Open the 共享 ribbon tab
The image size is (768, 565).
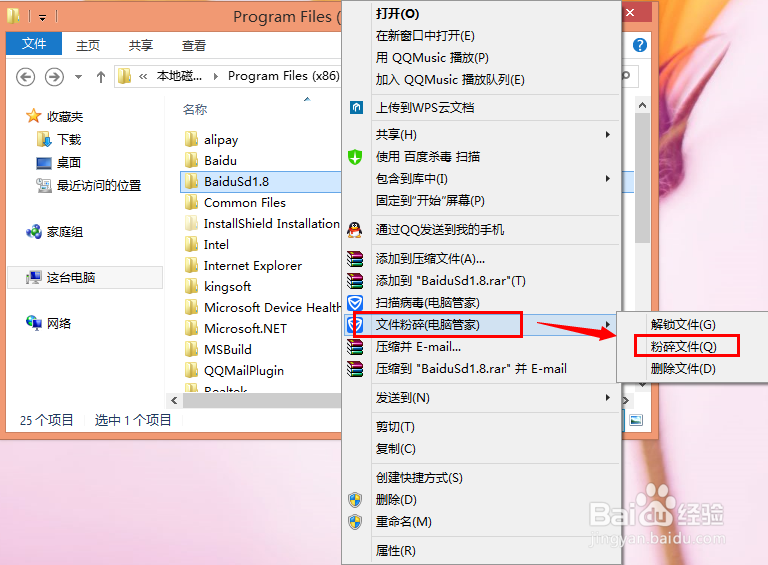point(141,46)
